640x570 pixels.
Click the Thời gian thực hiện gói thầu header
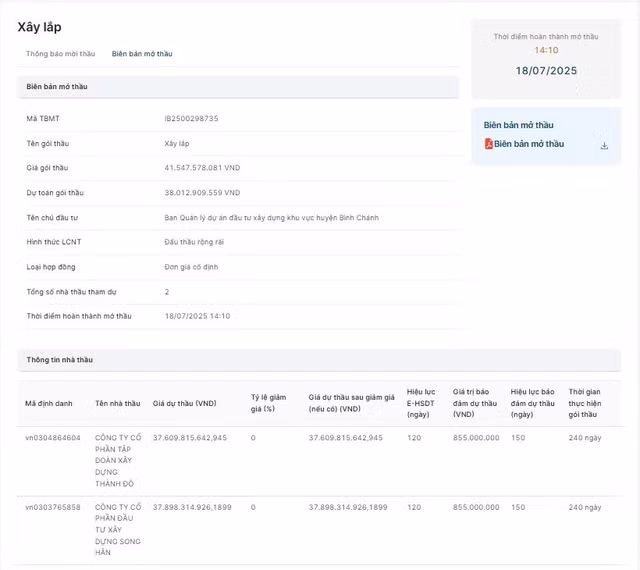584,403
